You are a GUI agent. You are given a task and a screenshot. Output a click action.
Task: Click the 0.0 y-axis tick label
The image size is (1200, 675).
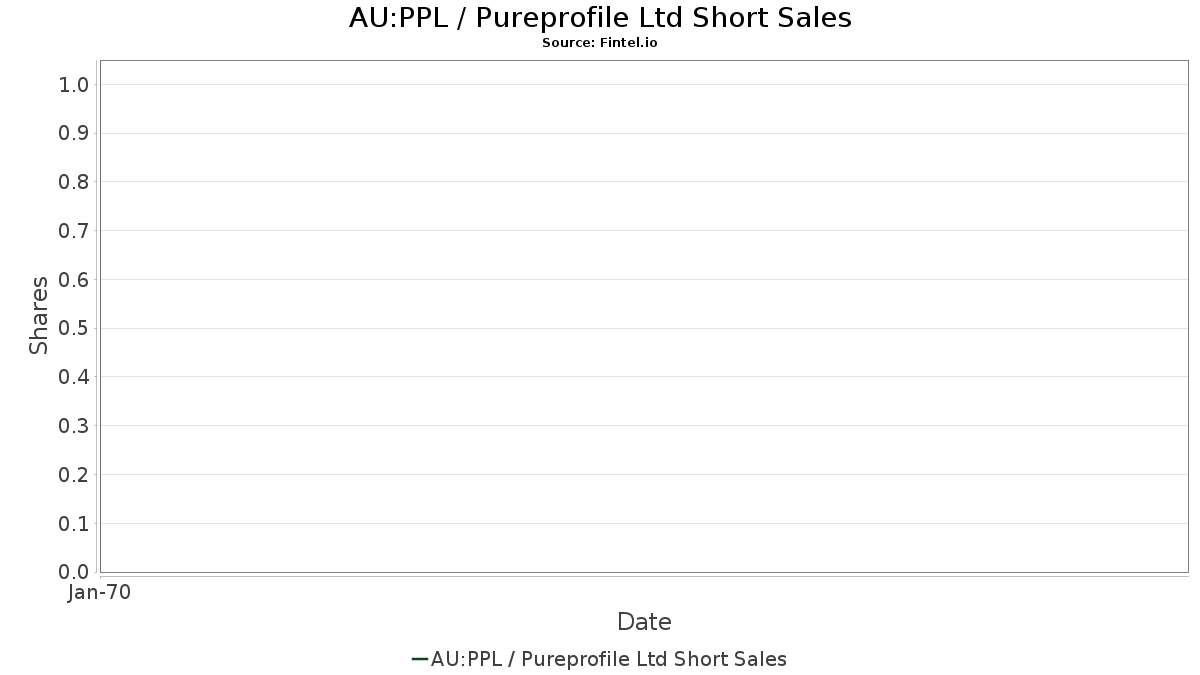click(75, 572)
